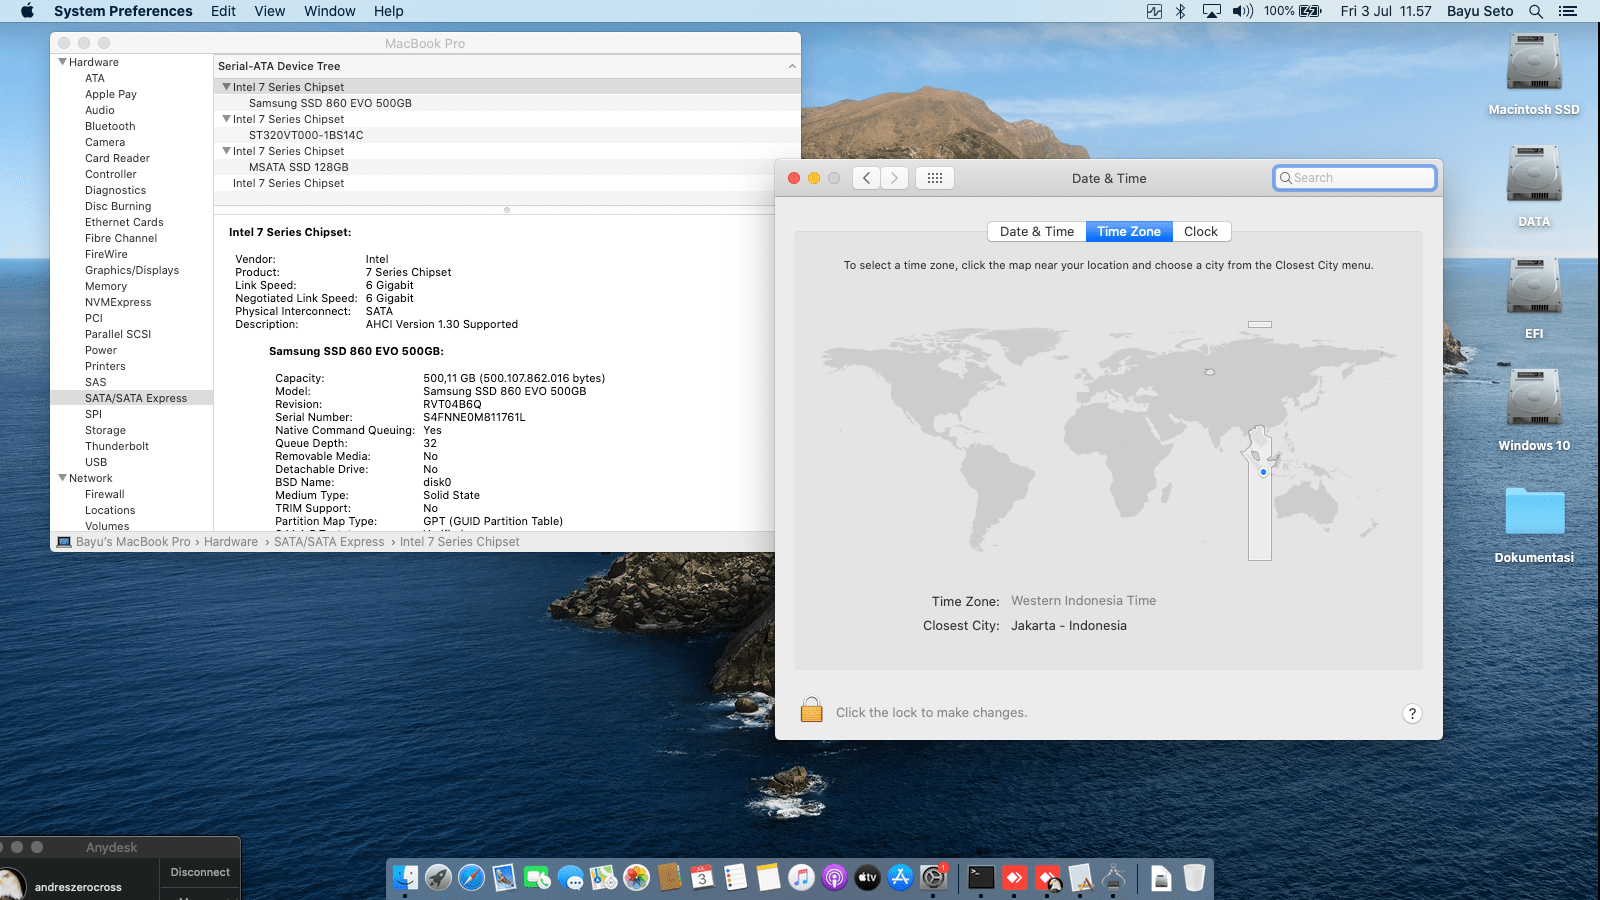Screen dimensions: 1600x900
Task: Collapse the chipset containing Samsung SSD 860
Action: pyautogui.click(x=226, y=87)
